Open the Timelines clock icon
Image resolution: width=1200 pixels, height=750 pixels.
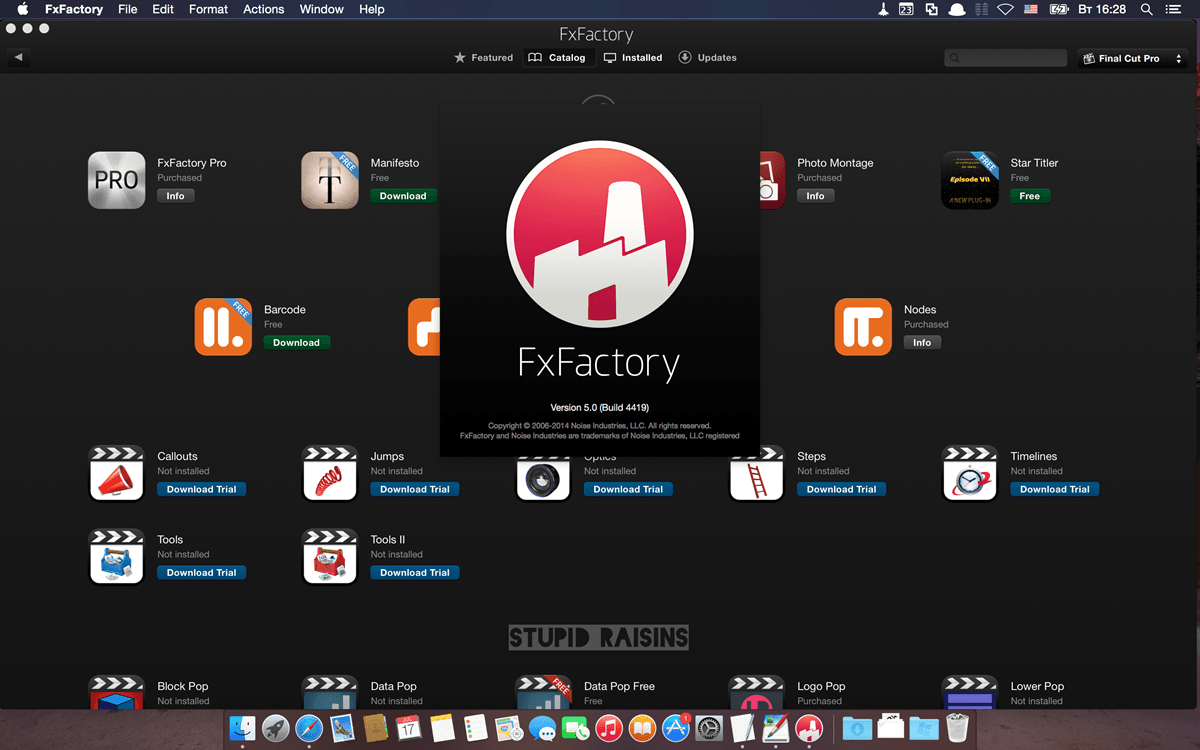click(970, 473)
